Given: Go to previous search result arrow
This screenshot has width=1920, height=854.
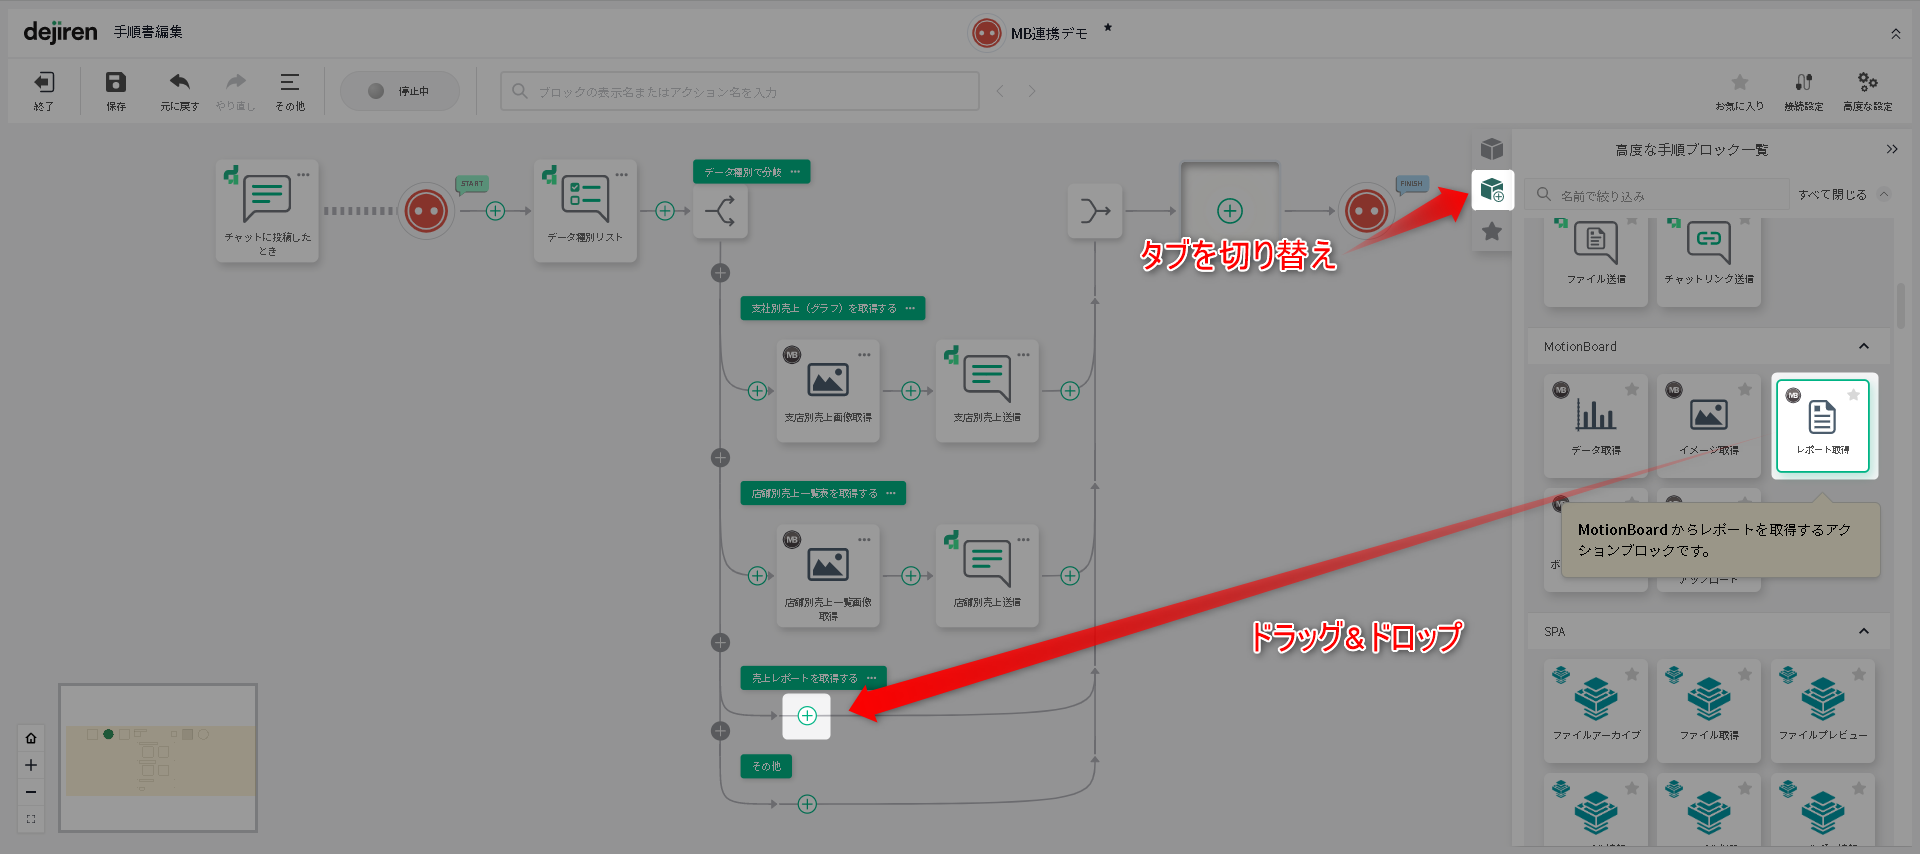Looking at the screenshot, I should [1000, 91].
